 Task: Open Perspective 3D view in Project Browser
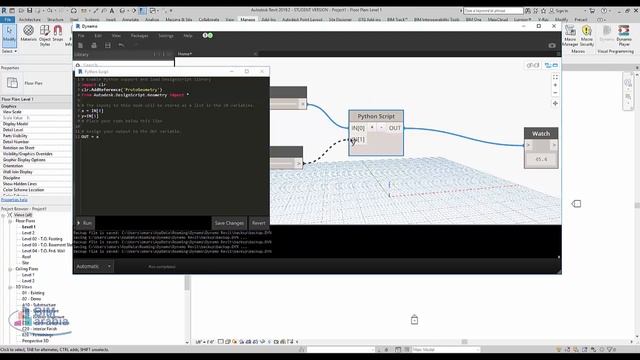pyautogui.click(x=35, y=341)
